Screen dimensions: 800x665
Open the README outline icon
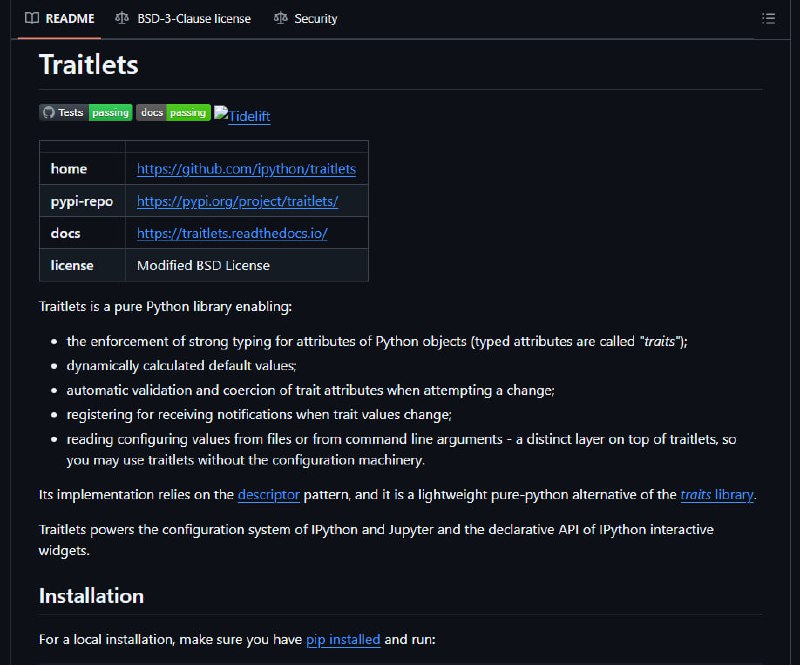pyautogui.click(x=768, y=19)
